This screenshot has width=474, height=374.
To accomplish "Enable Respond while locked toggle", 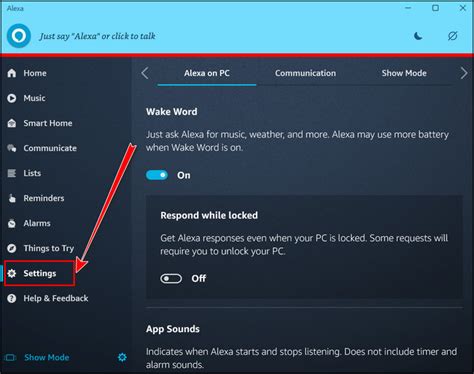I will 171,278.
